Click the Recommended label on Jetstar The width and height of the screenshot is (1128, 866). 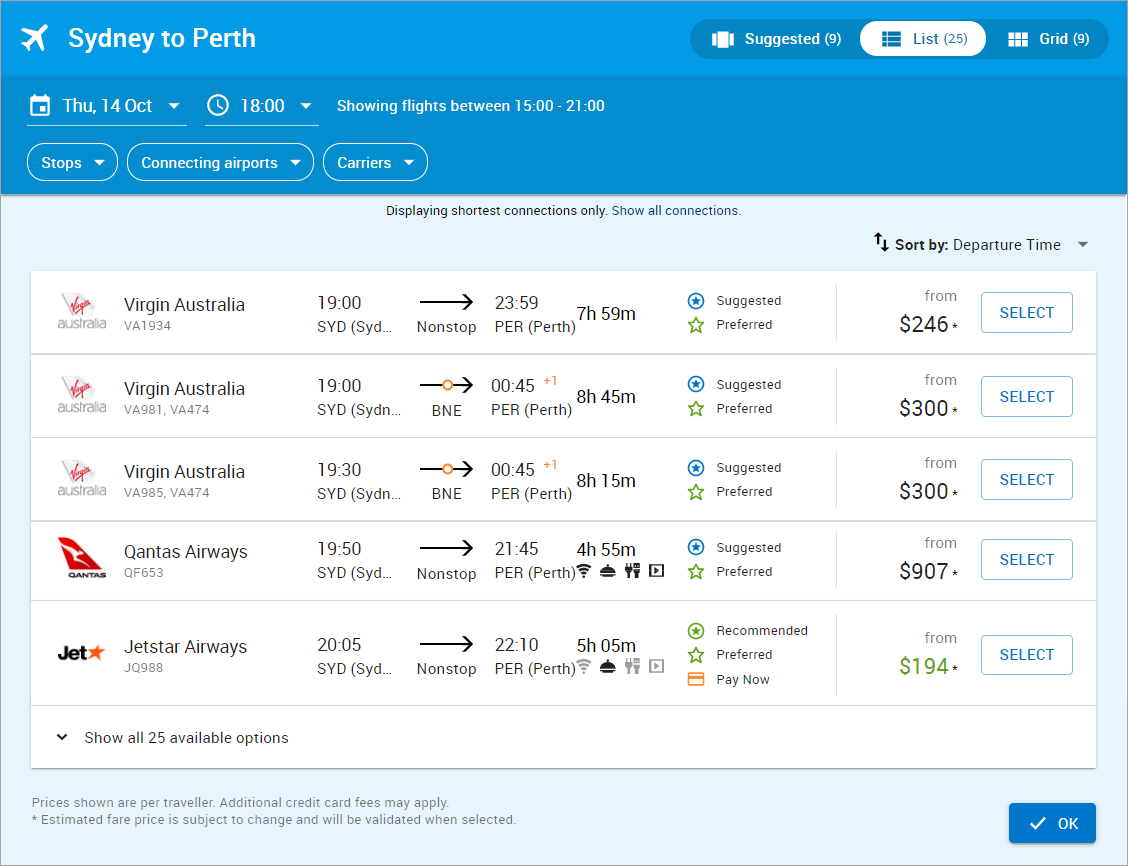pyautogui.click(x=762, y=631)
